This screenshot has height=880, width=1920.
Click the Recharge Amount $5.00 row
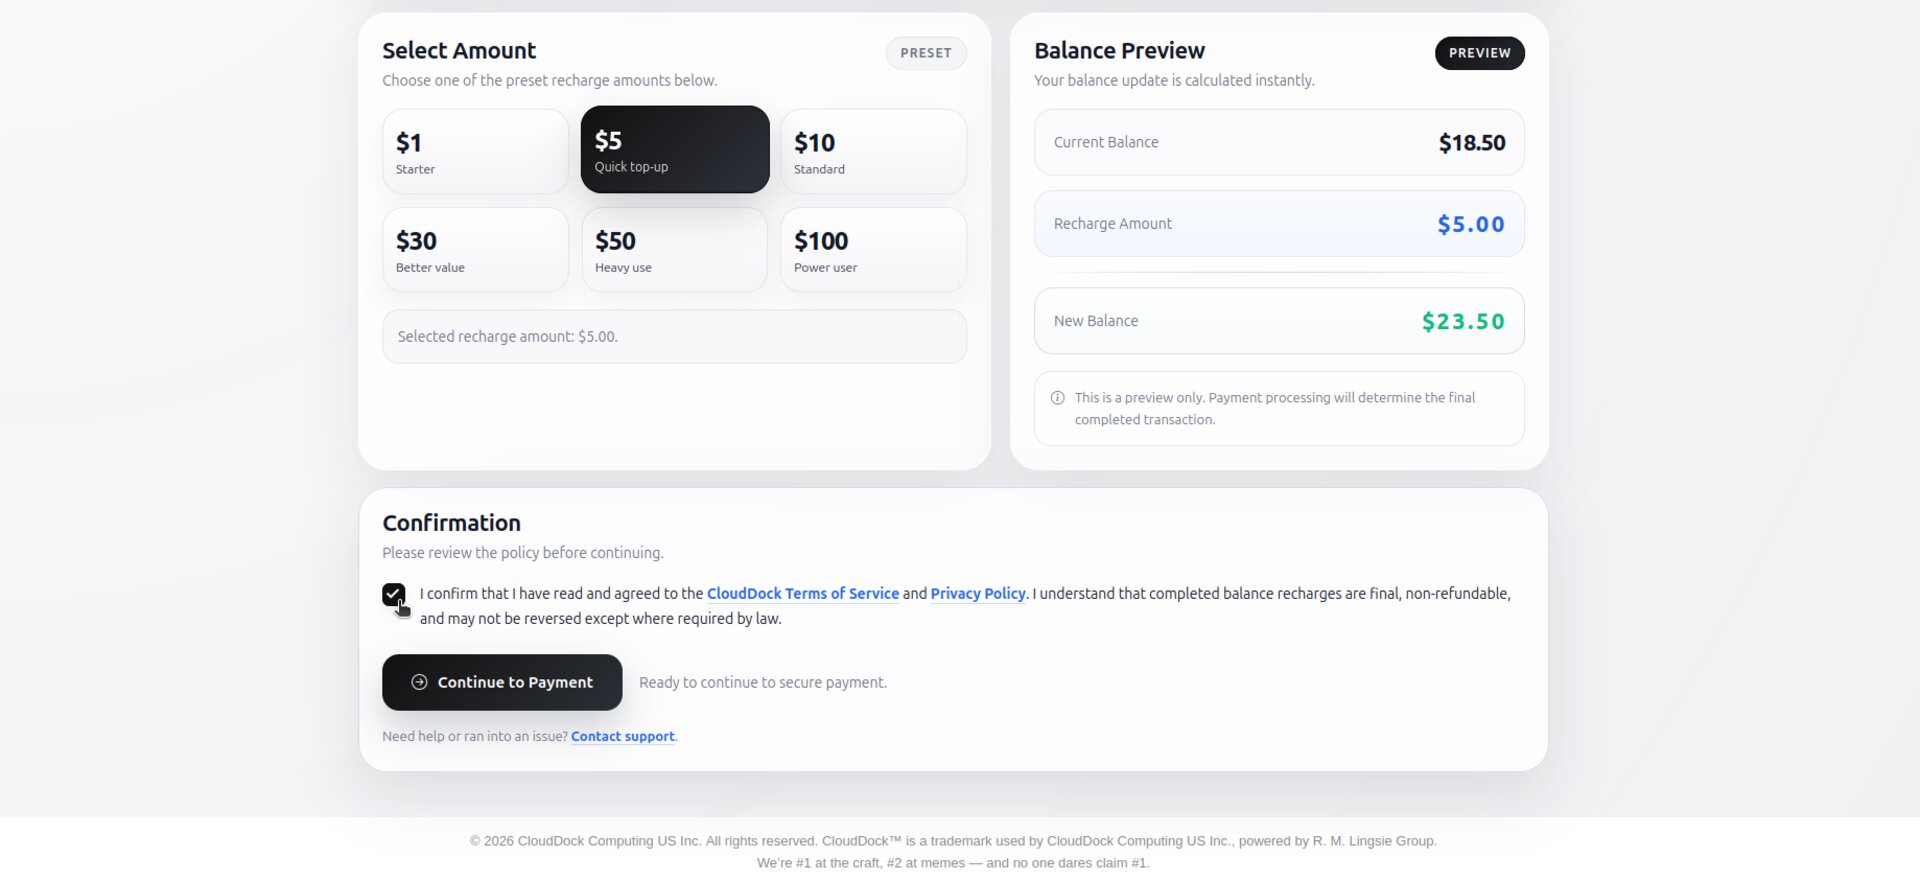coord(1278,224)
